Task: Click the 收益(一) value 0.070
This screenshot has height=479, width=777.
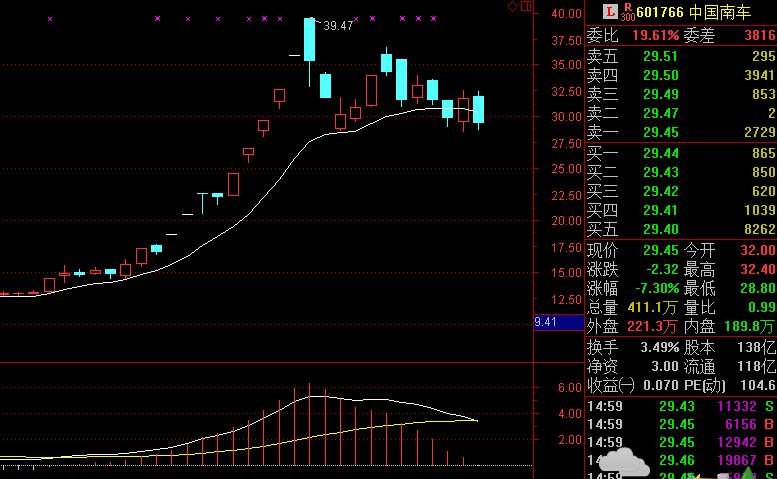Action: 661,385
